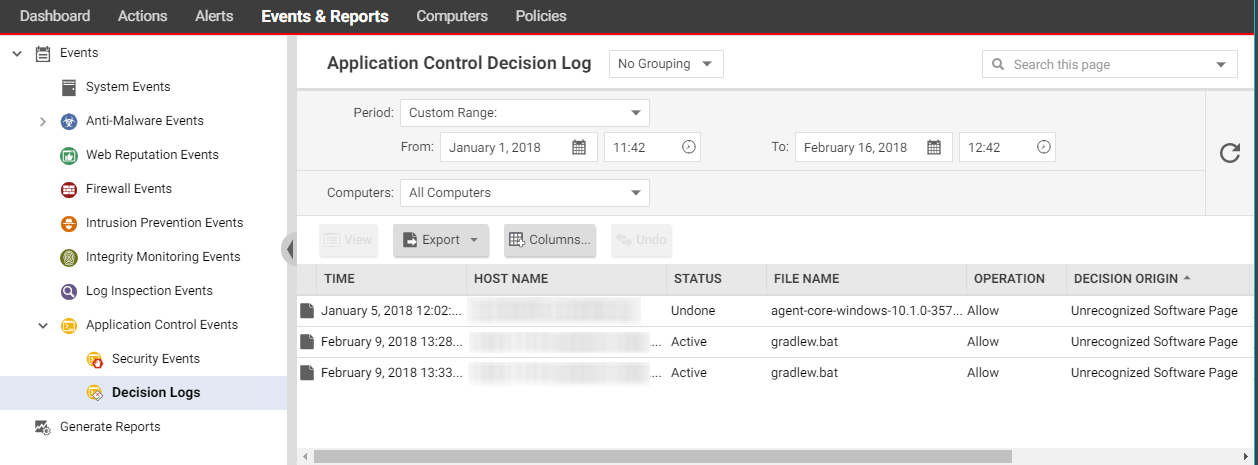The width and height of the screenshot is (1258, 465).
Task: Click the horizontal scrollbar below the table
Action: [662, 456]
